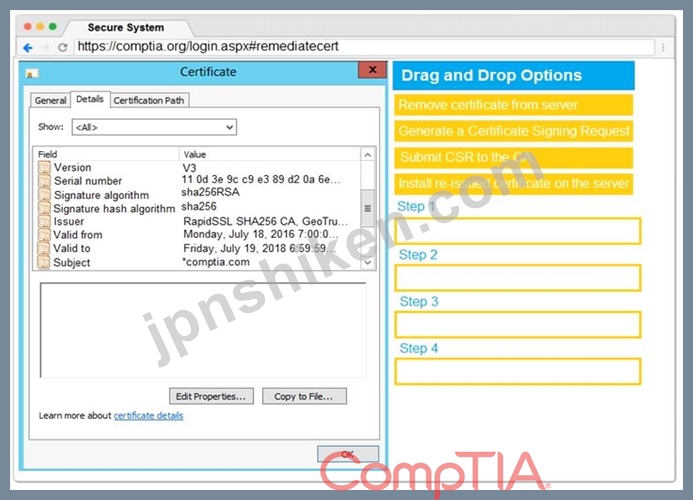Click the certificate icon in dialog title bar
The width and height of the screenshot is (693, 500).
tap(32, 73)
